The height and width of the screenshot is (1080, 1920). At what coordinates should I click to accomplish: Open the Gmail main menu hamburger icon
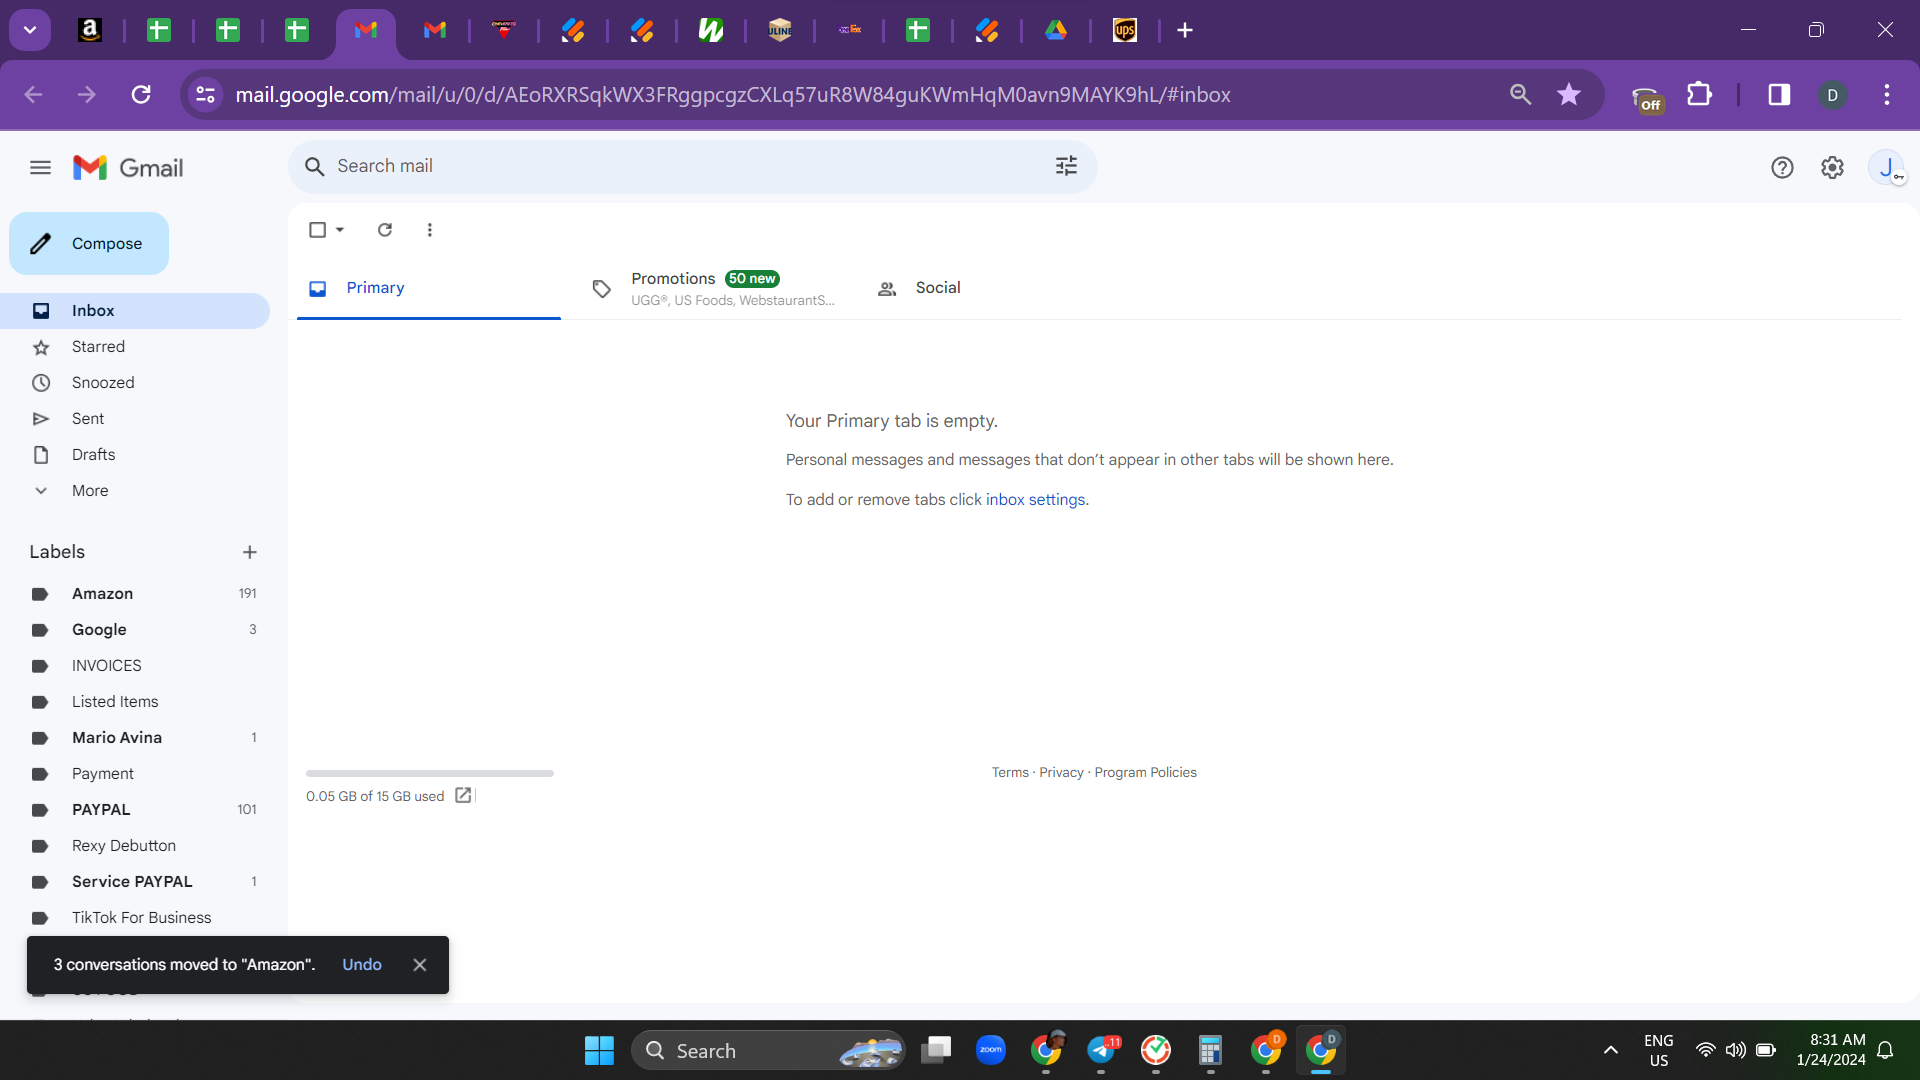[40, 168]
